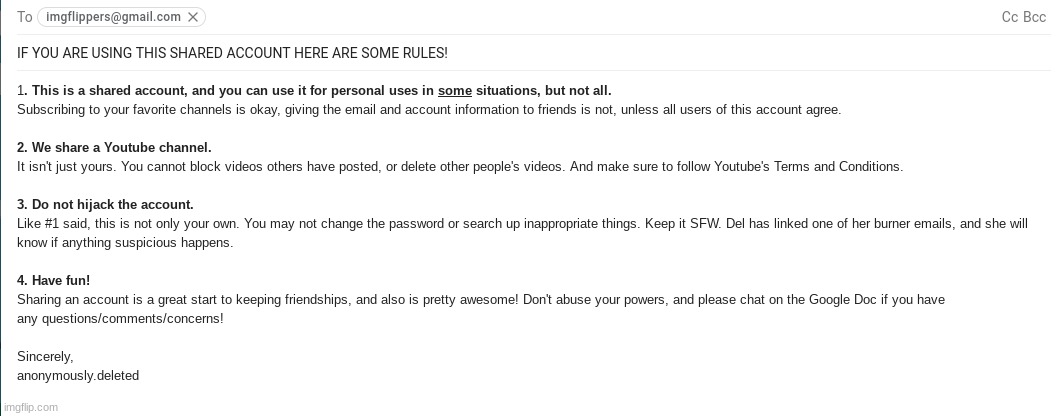Image resolution: width=1062 pixels, height=416 pixels.
Task: Click the 'To' label of recipients field
Action: click(x=25, y=17)
